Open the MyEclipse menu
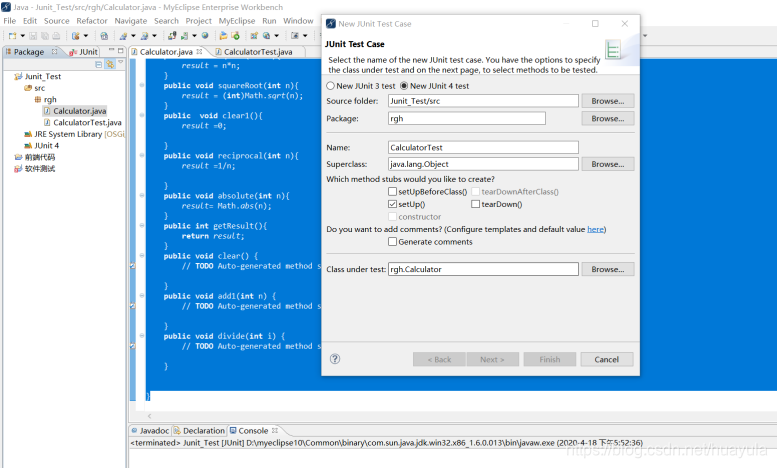 tap(237, 21)
